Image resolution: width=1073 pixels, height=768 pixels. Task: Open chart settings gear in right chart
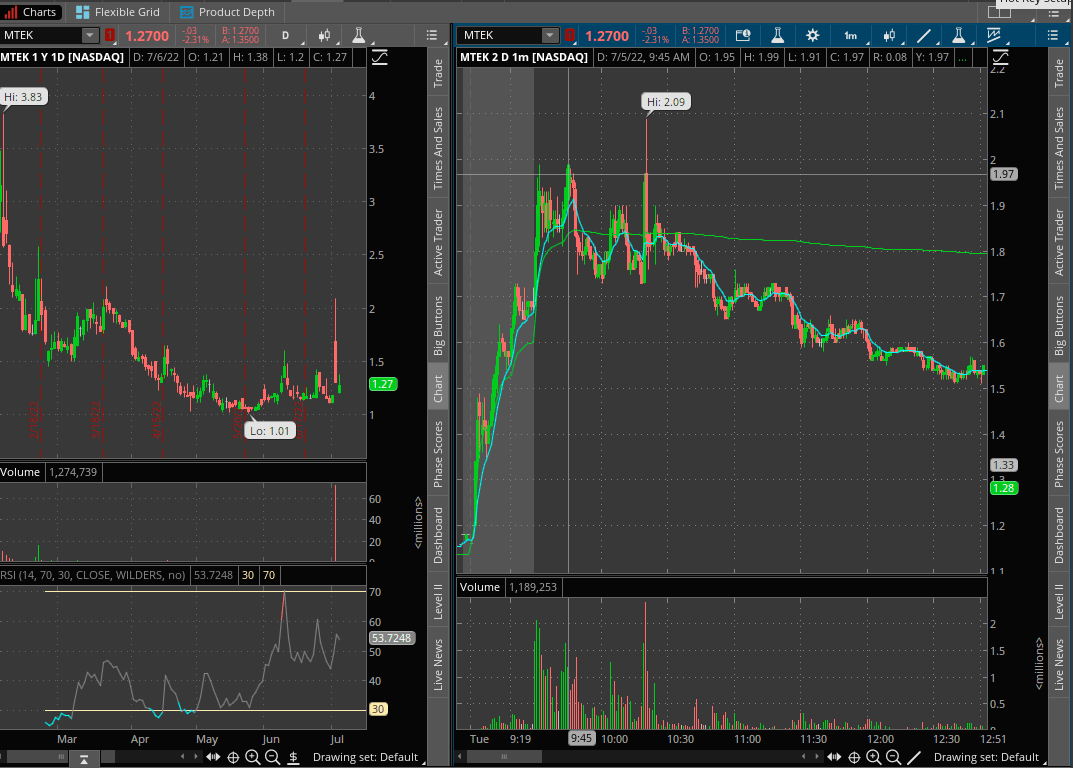(x=812, y=36)
